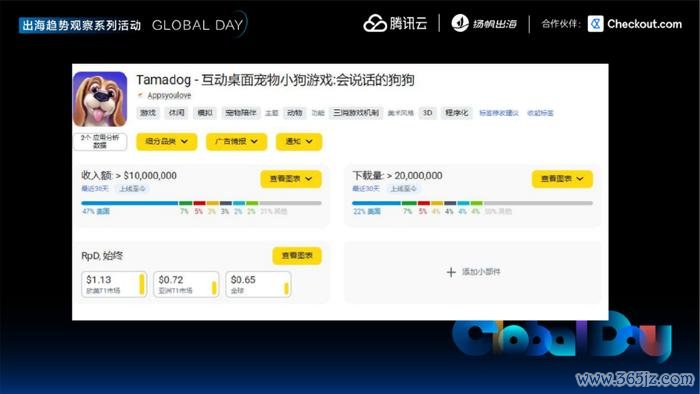Click the $0.65 全球 RpD card
Viewport: 700px width, 394px height.
point(258,284)
